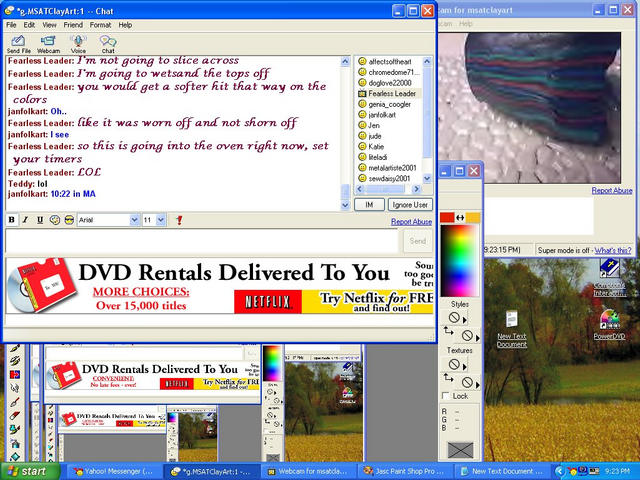640x480 pixels.
Task: Click user list scroll right arrow
Action: click(x=416, y=189)
